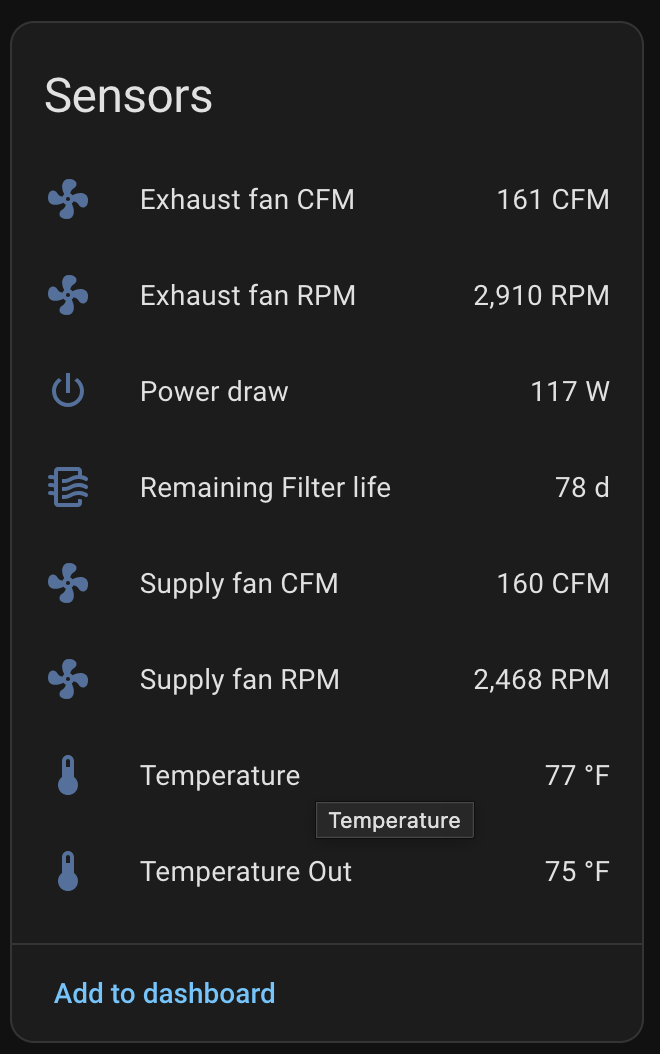Click the Power draw power icon
The height and width of the screenshot is (1054, 660).
tap(68, 392)
